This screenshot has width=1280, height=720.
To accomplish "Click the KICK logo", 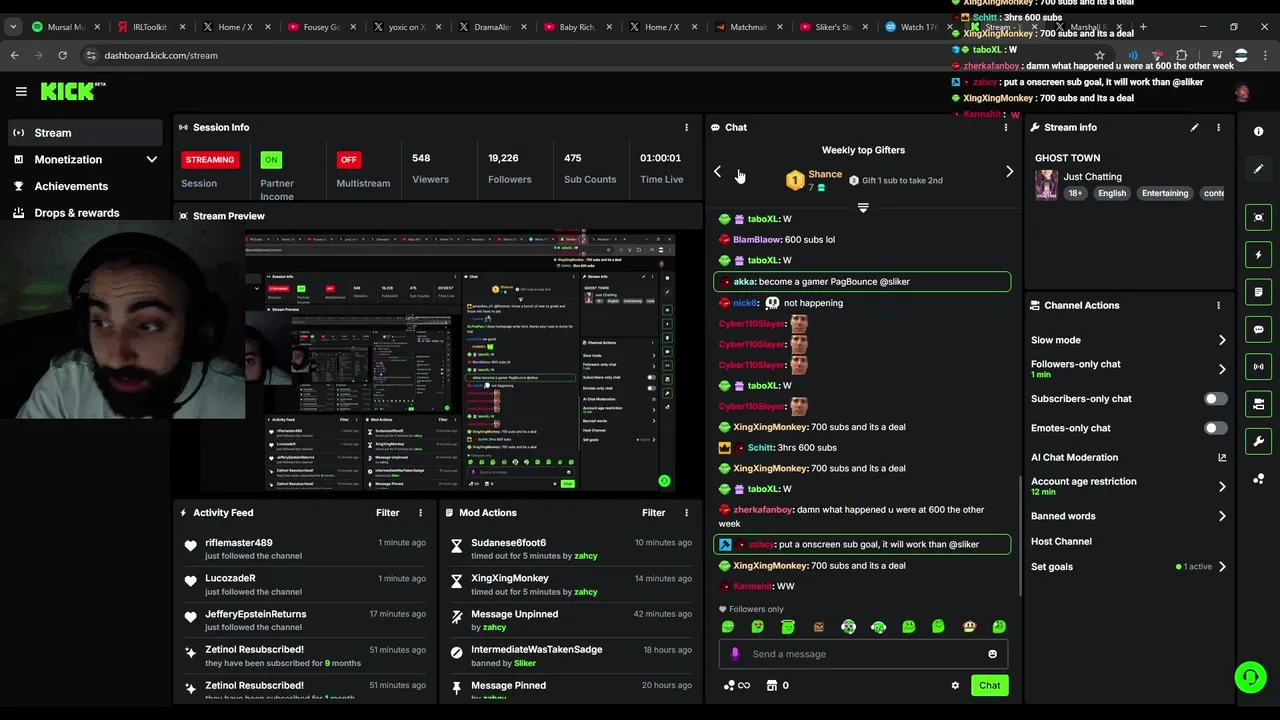I will tap(73, 91).
